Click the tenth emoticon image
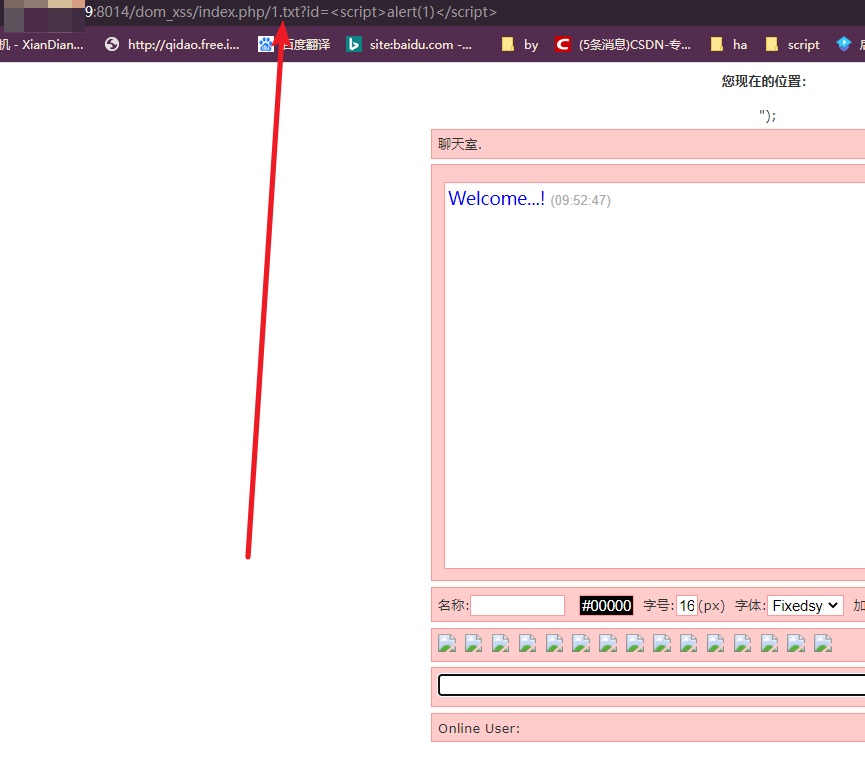The height and width of the screenshot is (761, 865). pos(689,643)
